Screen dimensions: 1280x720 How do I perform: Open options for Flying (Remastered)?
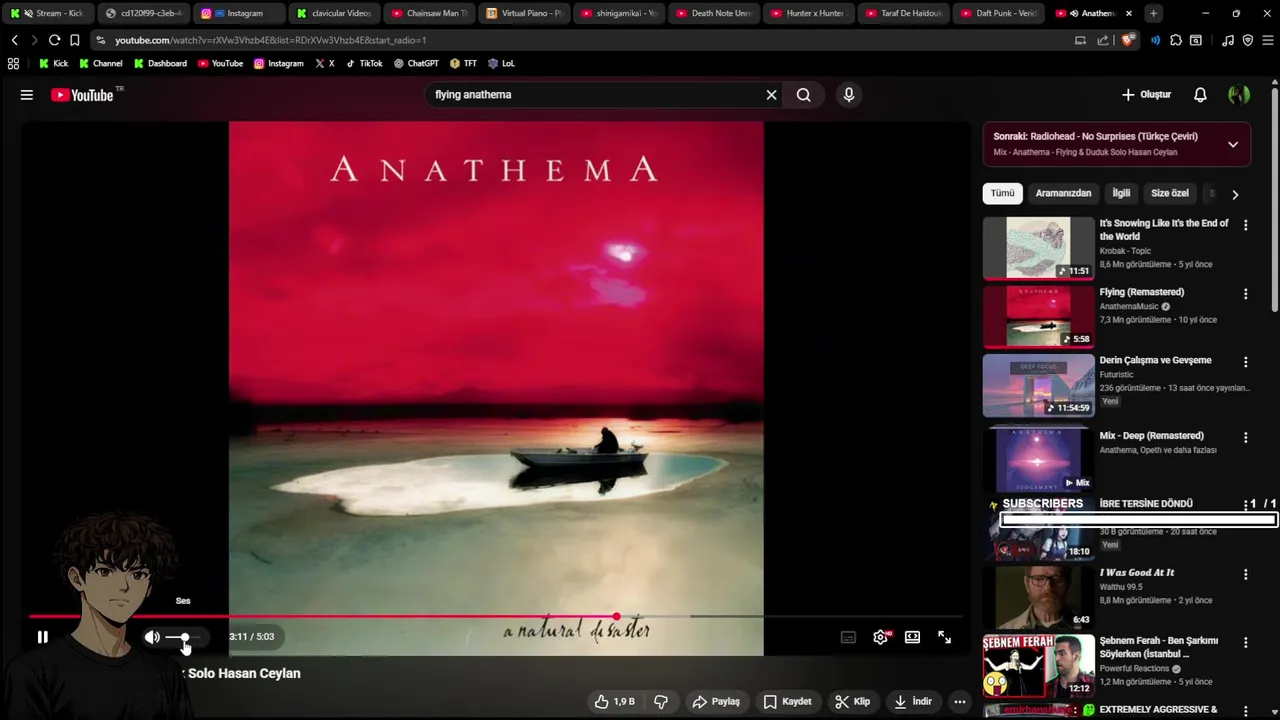click(1245, 294)
